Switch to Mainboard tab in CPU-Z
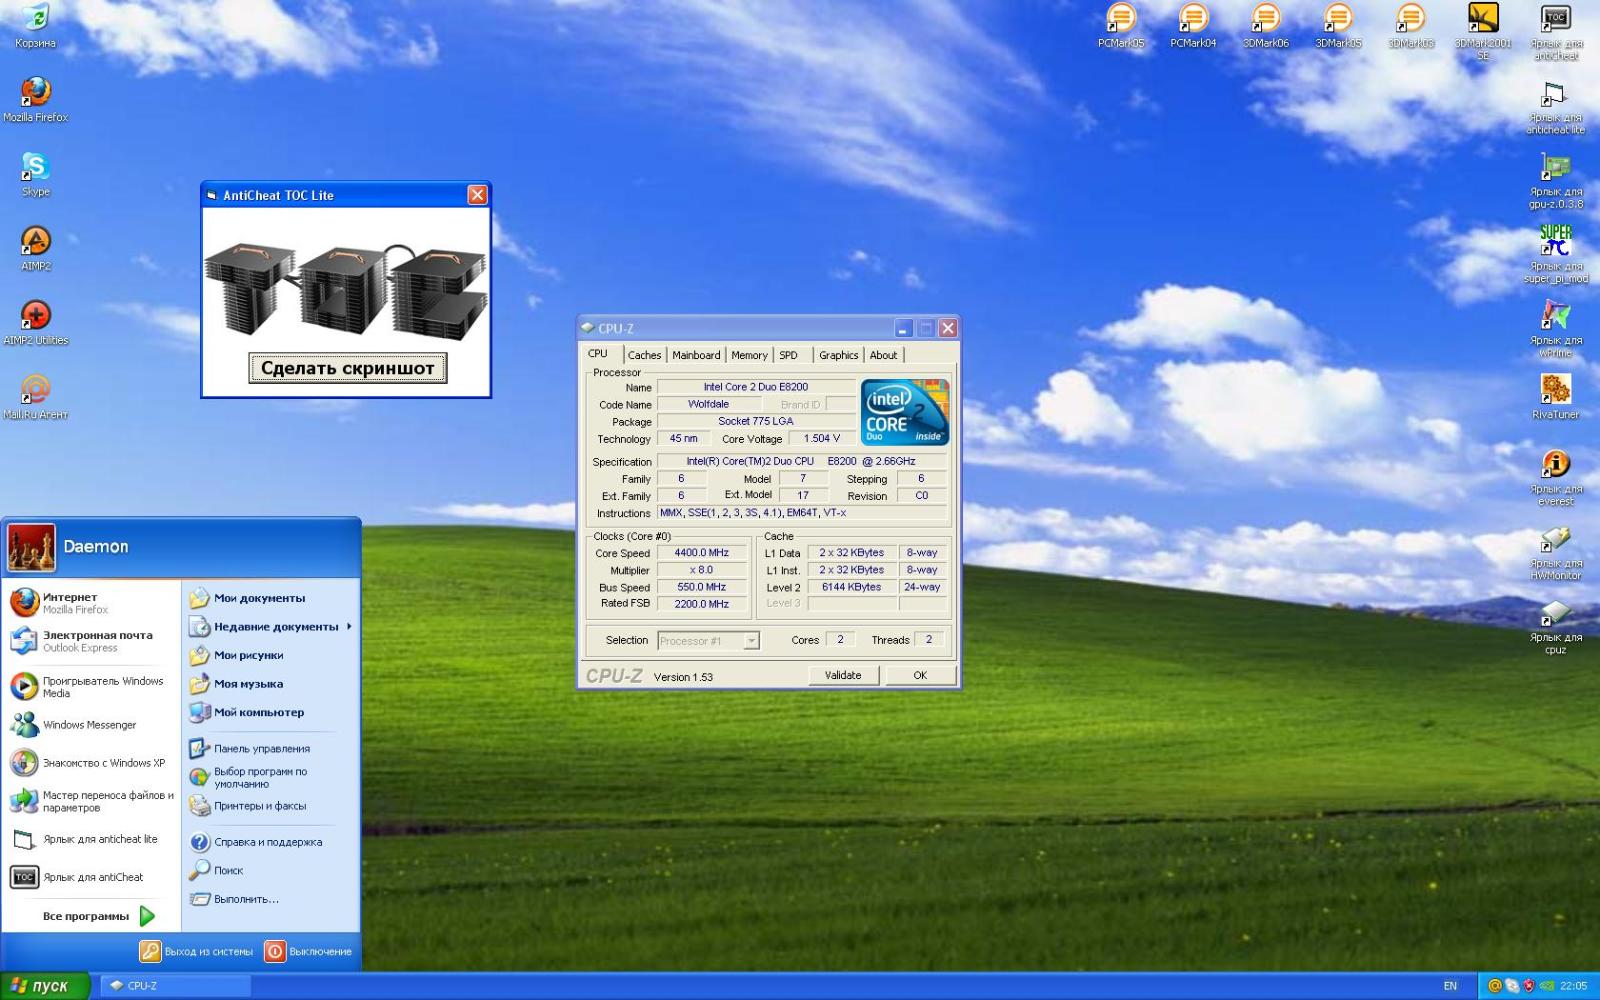This screenshot has width=1600, height=1000. 696,355
